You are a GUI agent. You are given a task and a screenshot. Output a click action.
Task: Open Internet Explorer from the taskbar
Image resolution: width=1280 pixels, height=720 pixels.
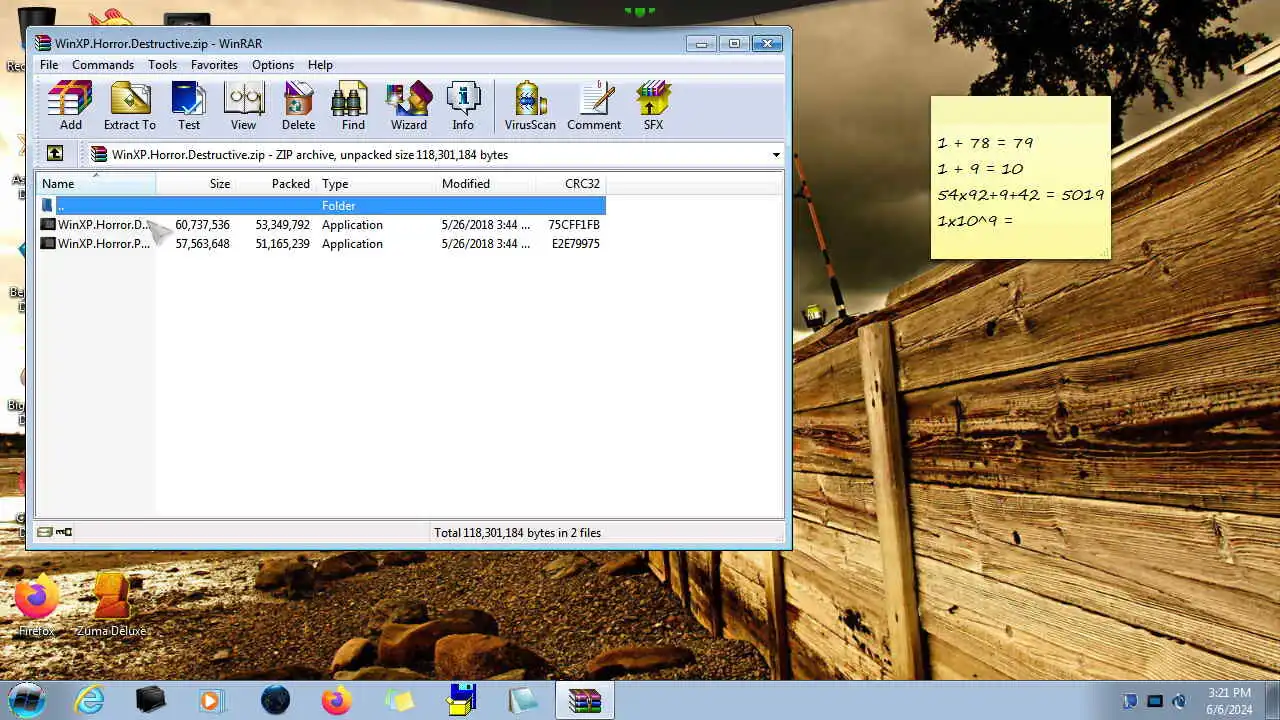tap(90, 700)
